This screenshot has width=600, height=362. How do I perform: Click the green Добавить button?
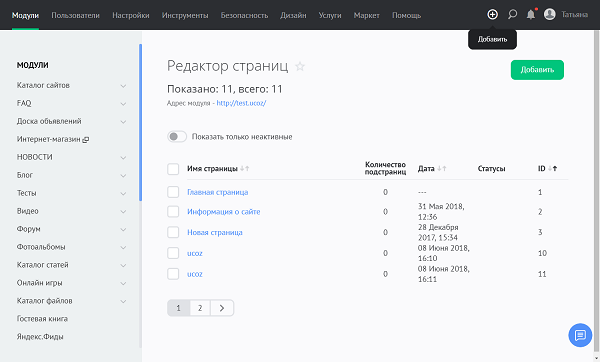tap(537, 70)
